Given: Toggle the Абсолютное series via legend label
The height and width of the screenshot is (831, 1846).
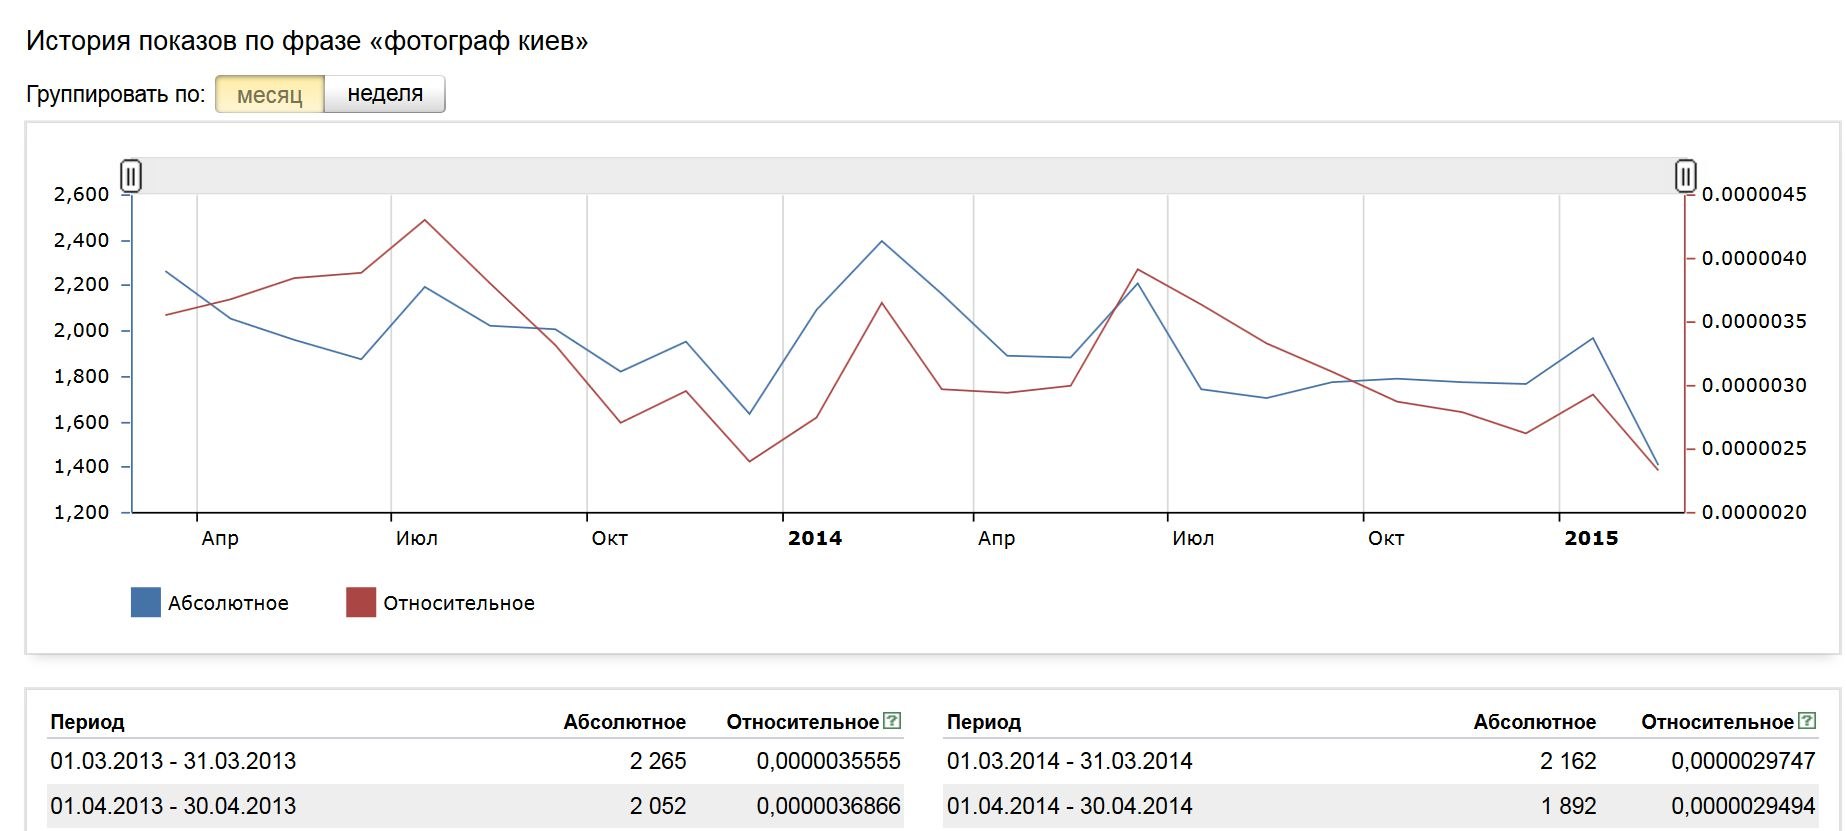Looking at the screenshot, I should (228, 603).
